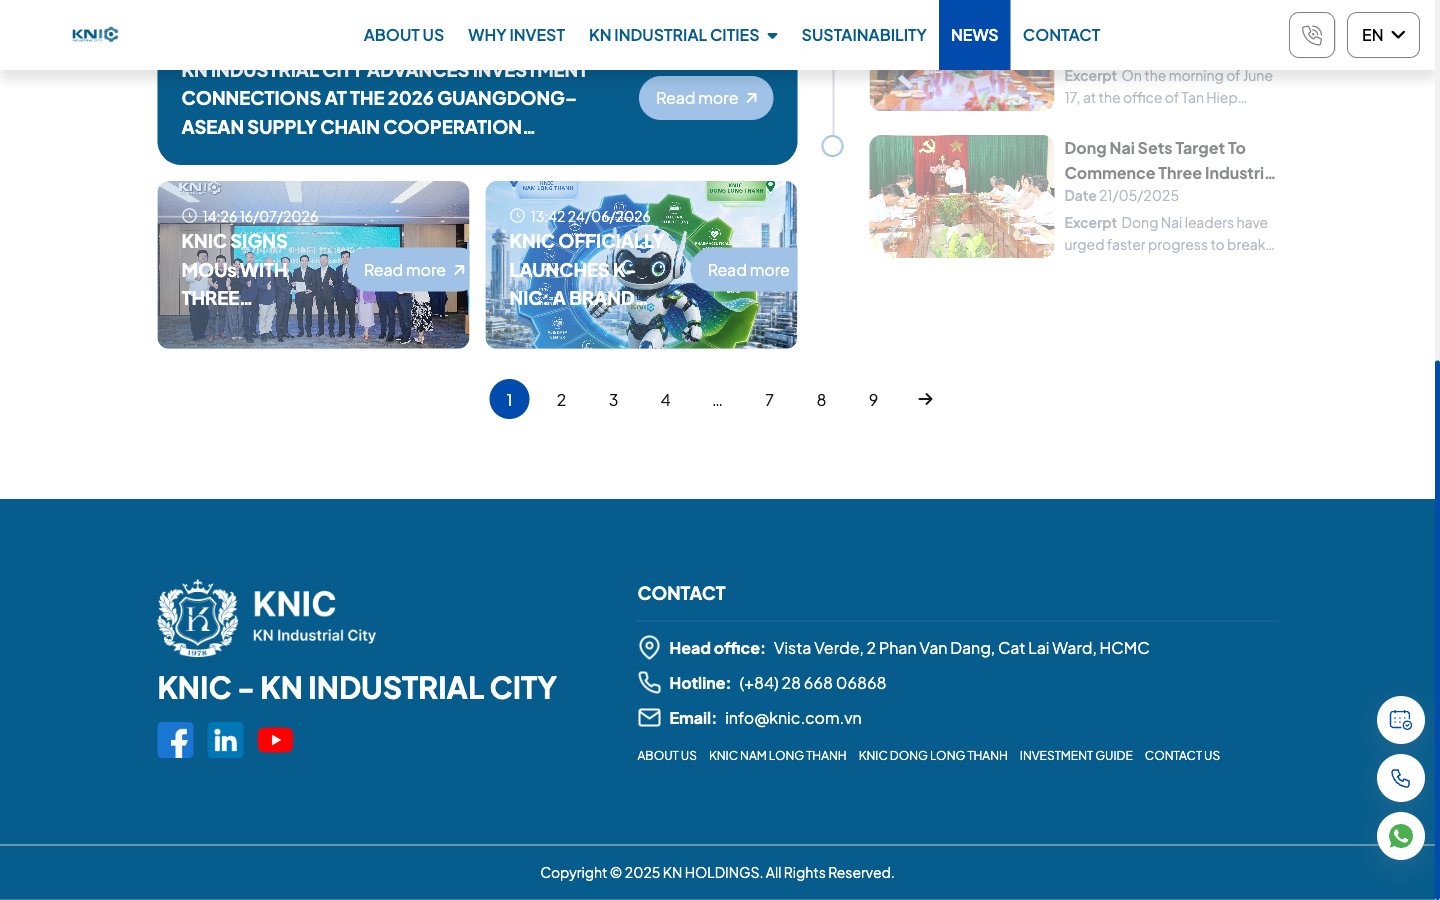Viewport: 1440px width, 900px height.
Task: Read more on Guangdong-ASEAN supply chain article
Action: point(706,98)
